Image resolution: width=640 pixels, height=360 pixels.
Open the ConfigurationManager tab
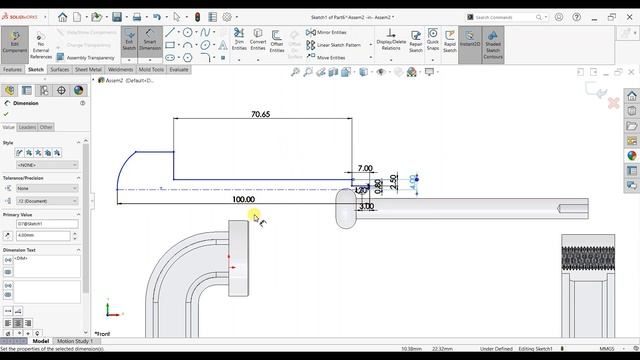pos(44,90)
